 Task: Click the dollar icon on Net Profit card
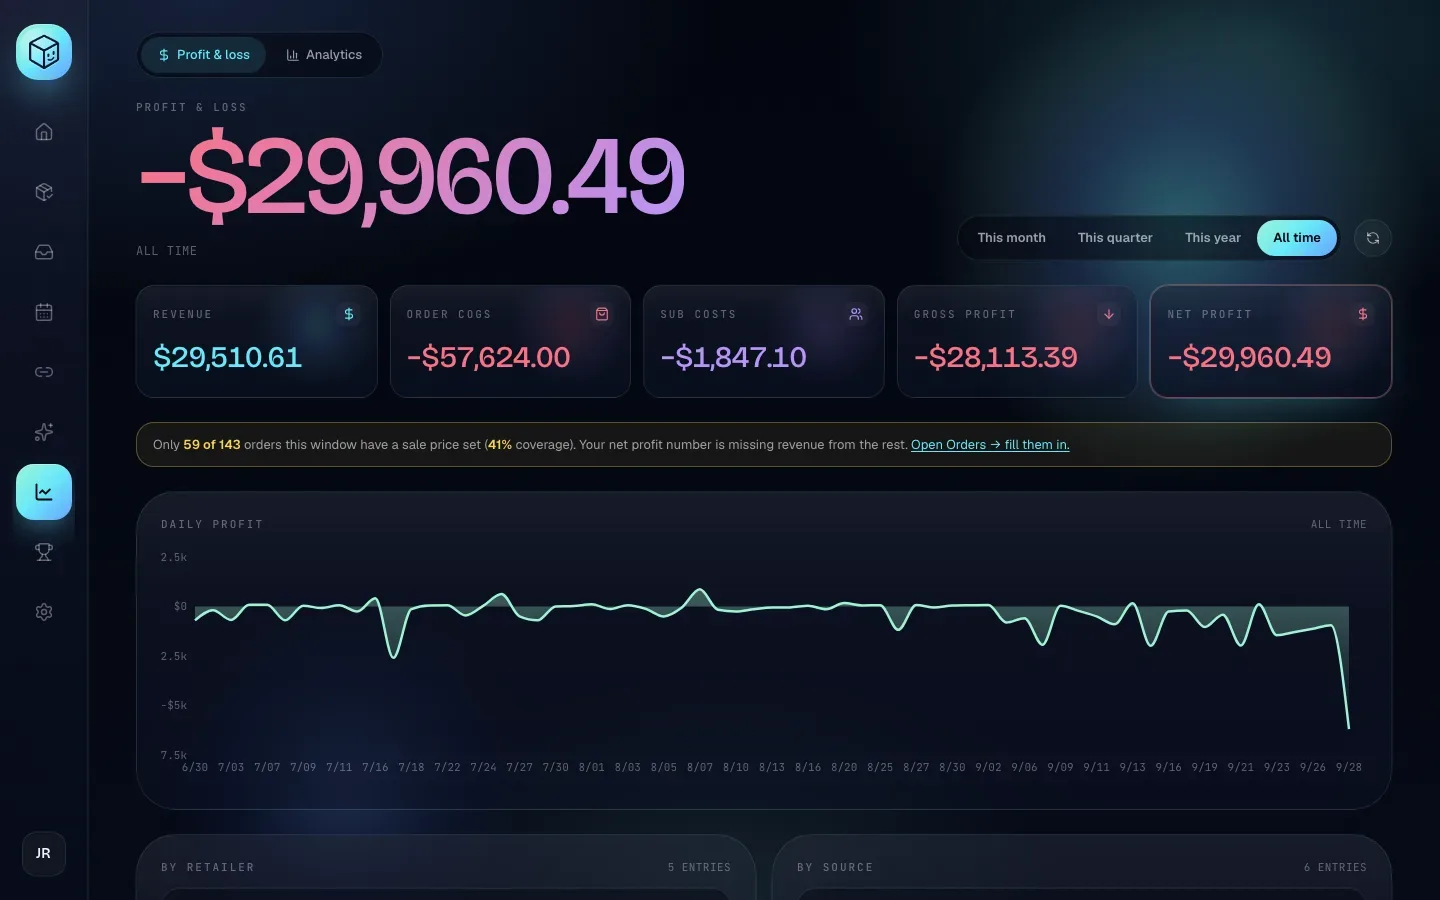1363,314
